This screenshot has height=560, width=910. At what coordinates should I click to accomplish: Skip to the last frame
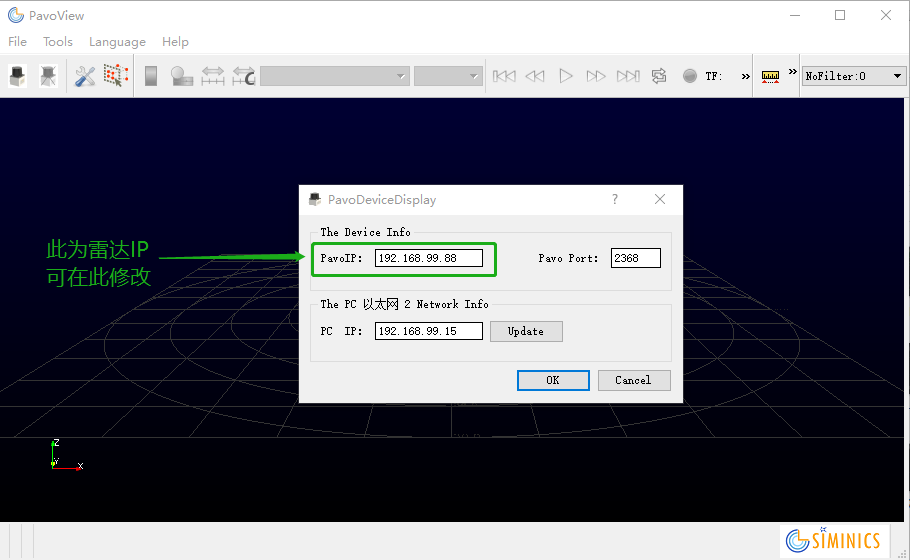click(628, 76)
